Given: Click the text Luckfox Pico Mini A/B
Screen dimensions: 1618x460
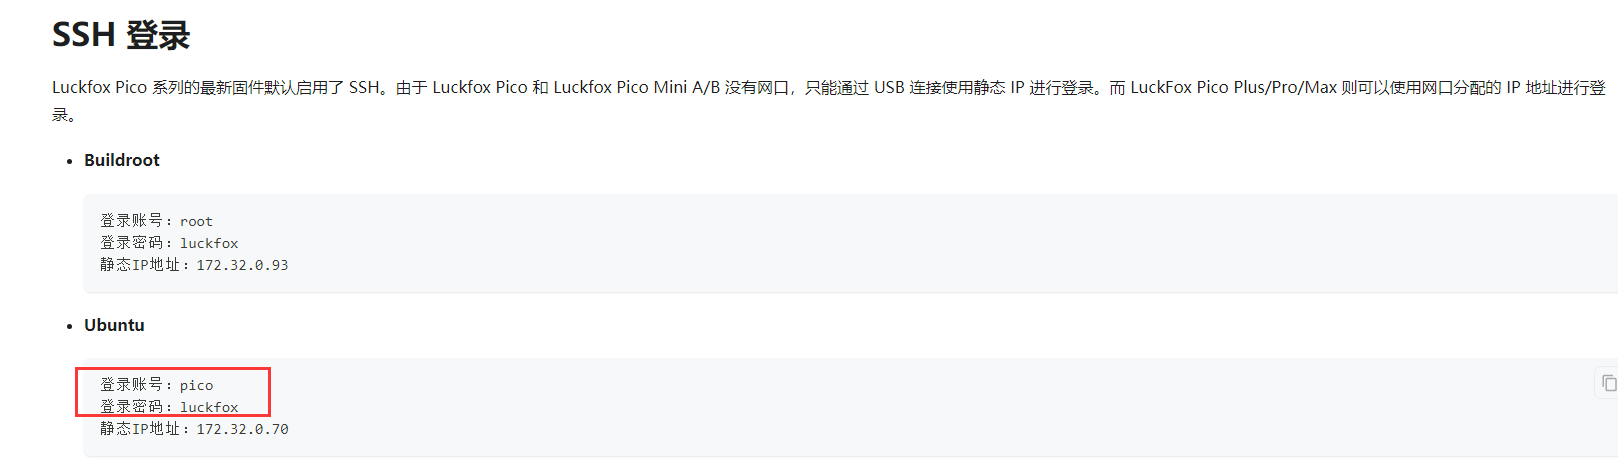Looking at the screenshot, I should (x=636, y=87).
